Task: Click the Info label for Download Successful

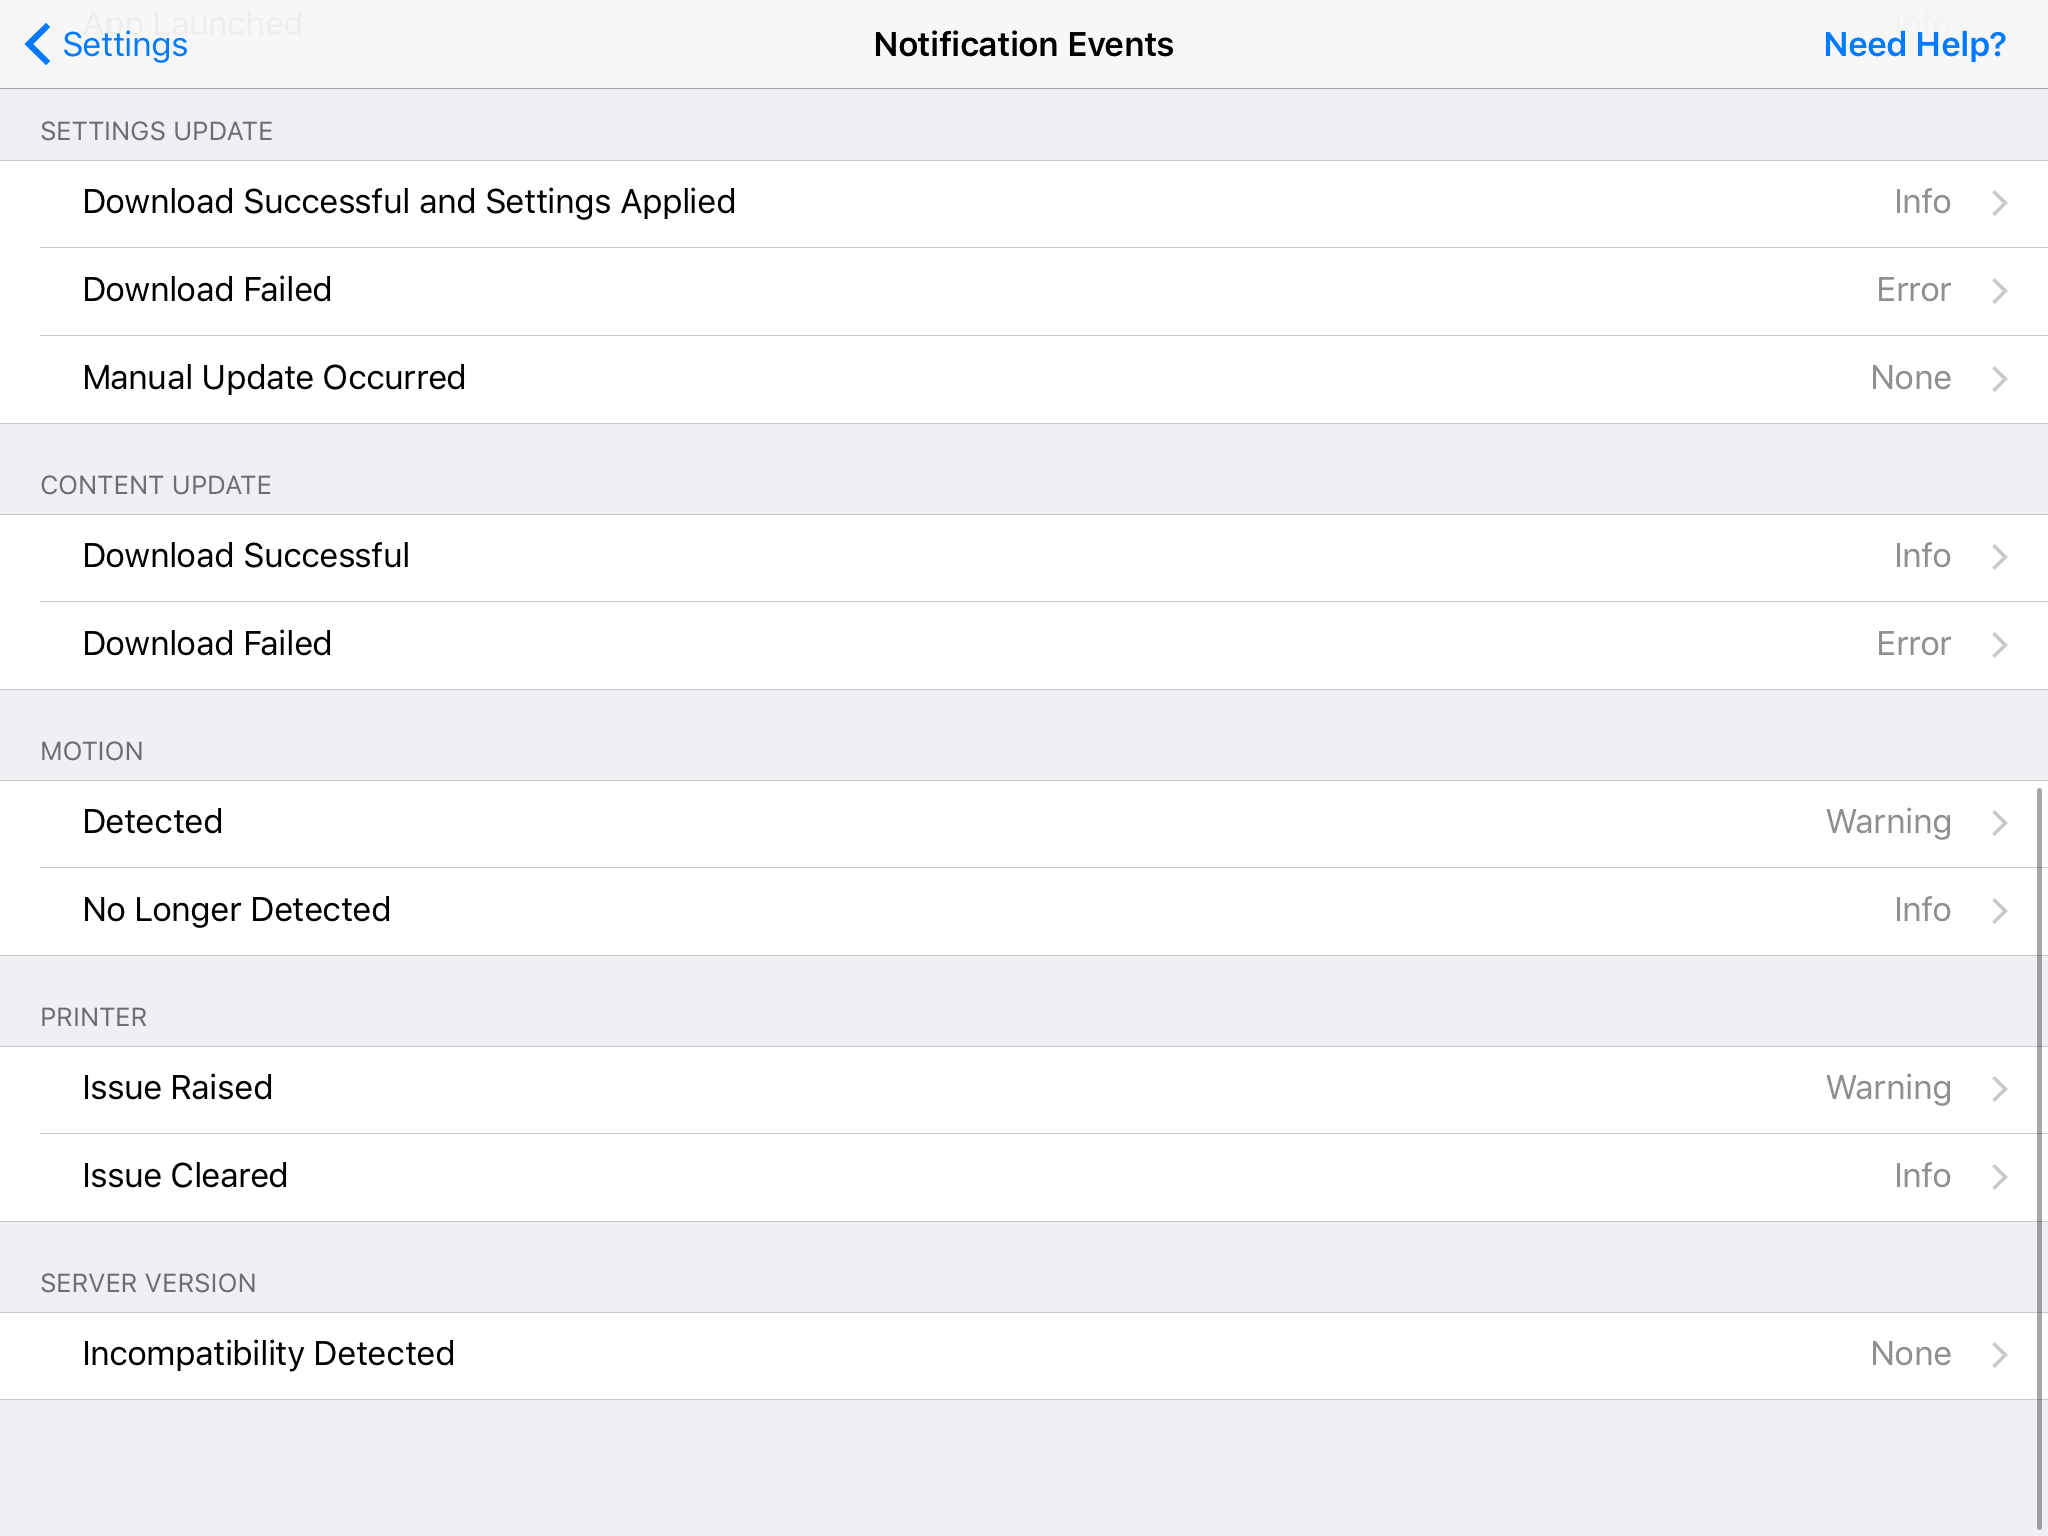Action: tap(1921, 555)
